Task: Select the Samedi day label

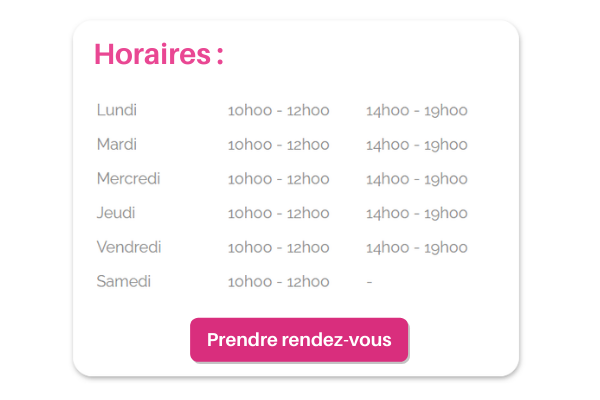Action: [124, 281]
